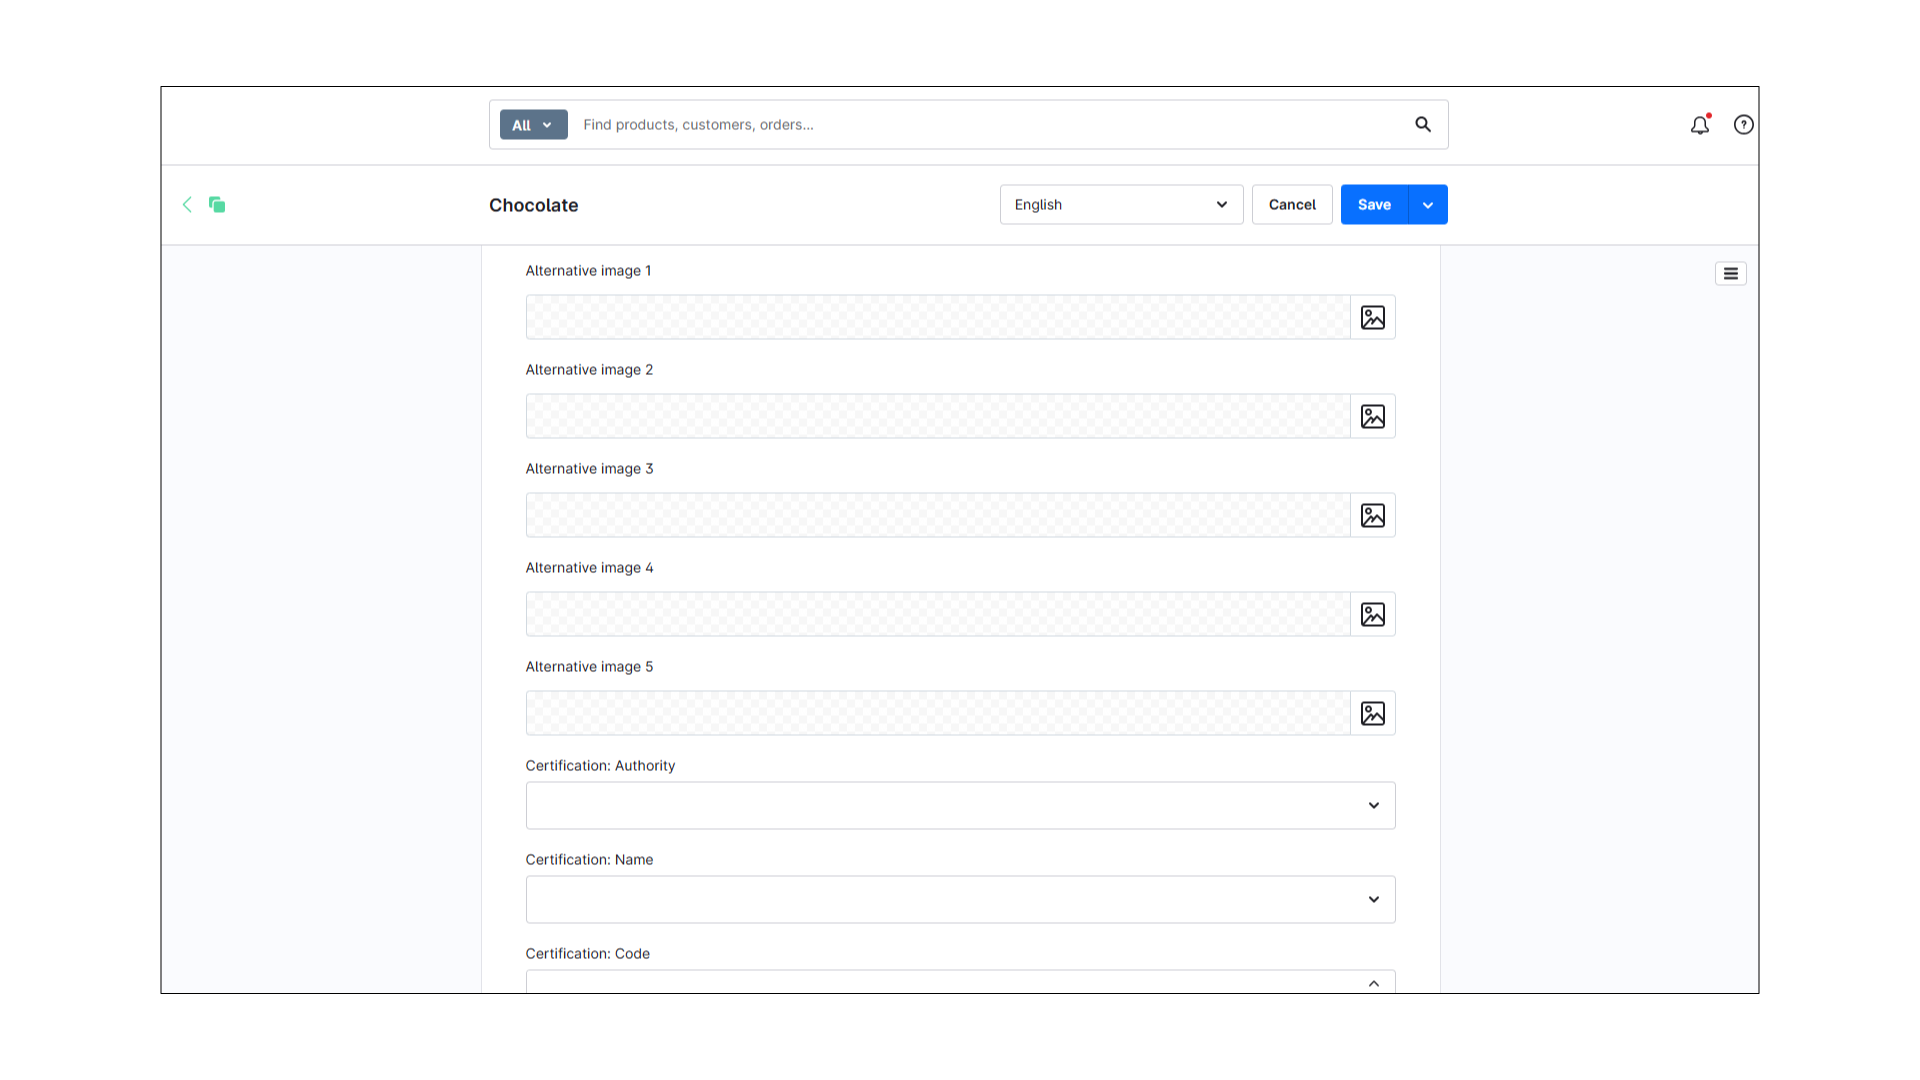Click the search magnifier icon
This screenshot has width=1920, height=1080.
1423,124
